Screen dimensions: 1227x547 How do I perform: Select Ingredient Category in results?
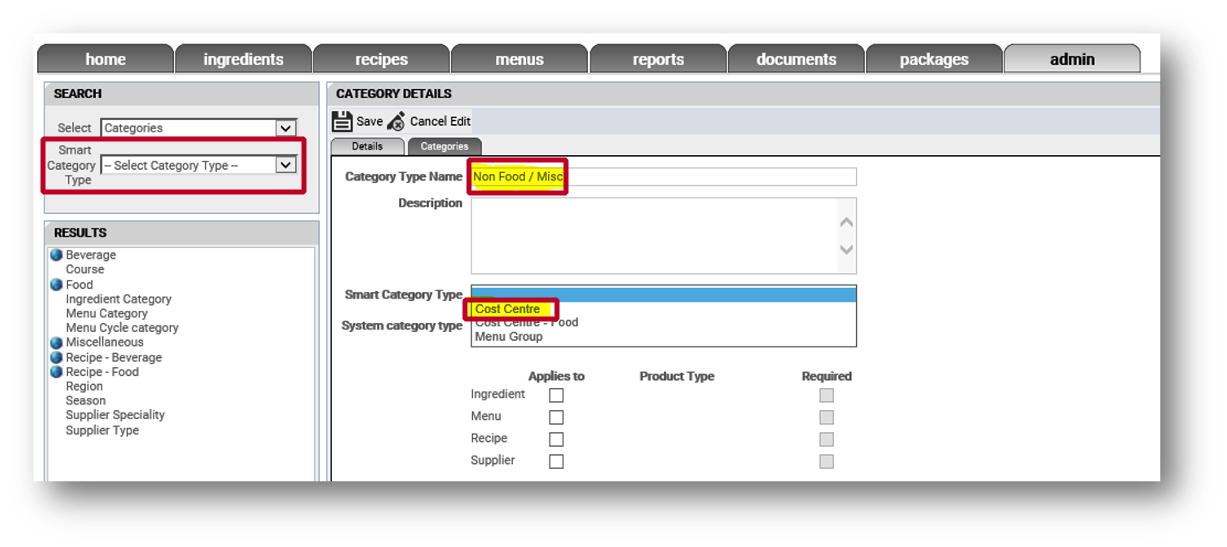(118, 299)
